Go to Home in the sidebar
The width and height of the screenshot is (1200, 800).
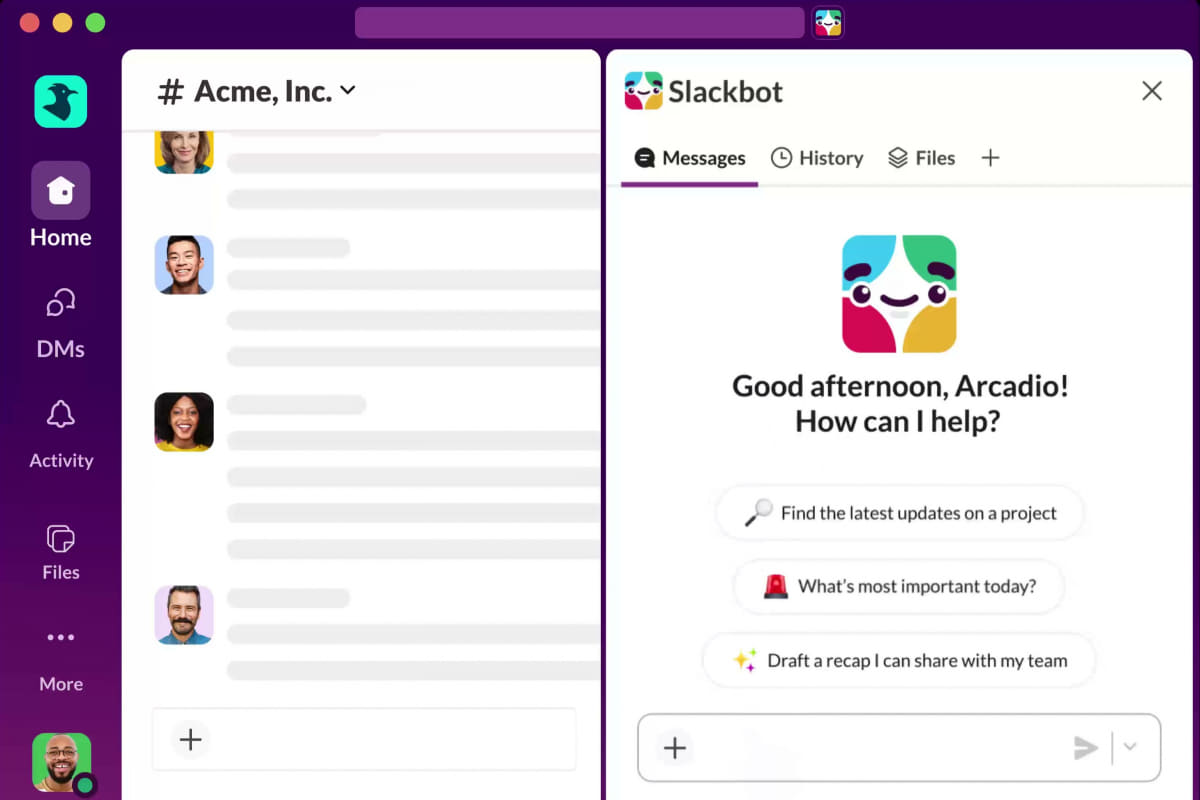coord(61,206)
